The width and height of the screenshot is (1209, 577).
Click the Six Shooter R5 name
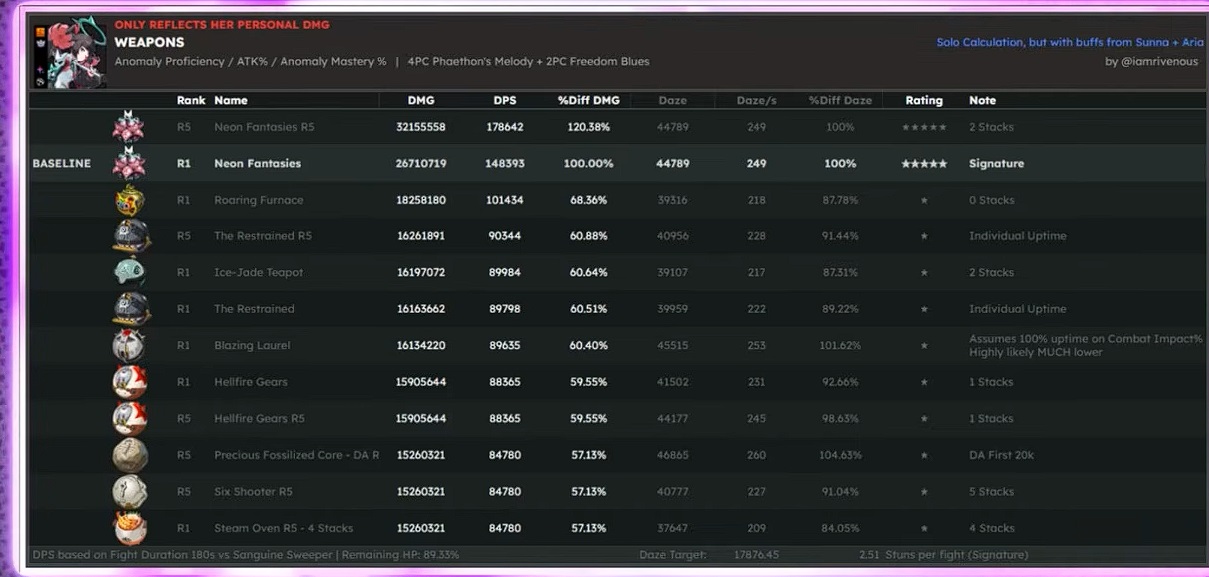[x=253, y=491]
